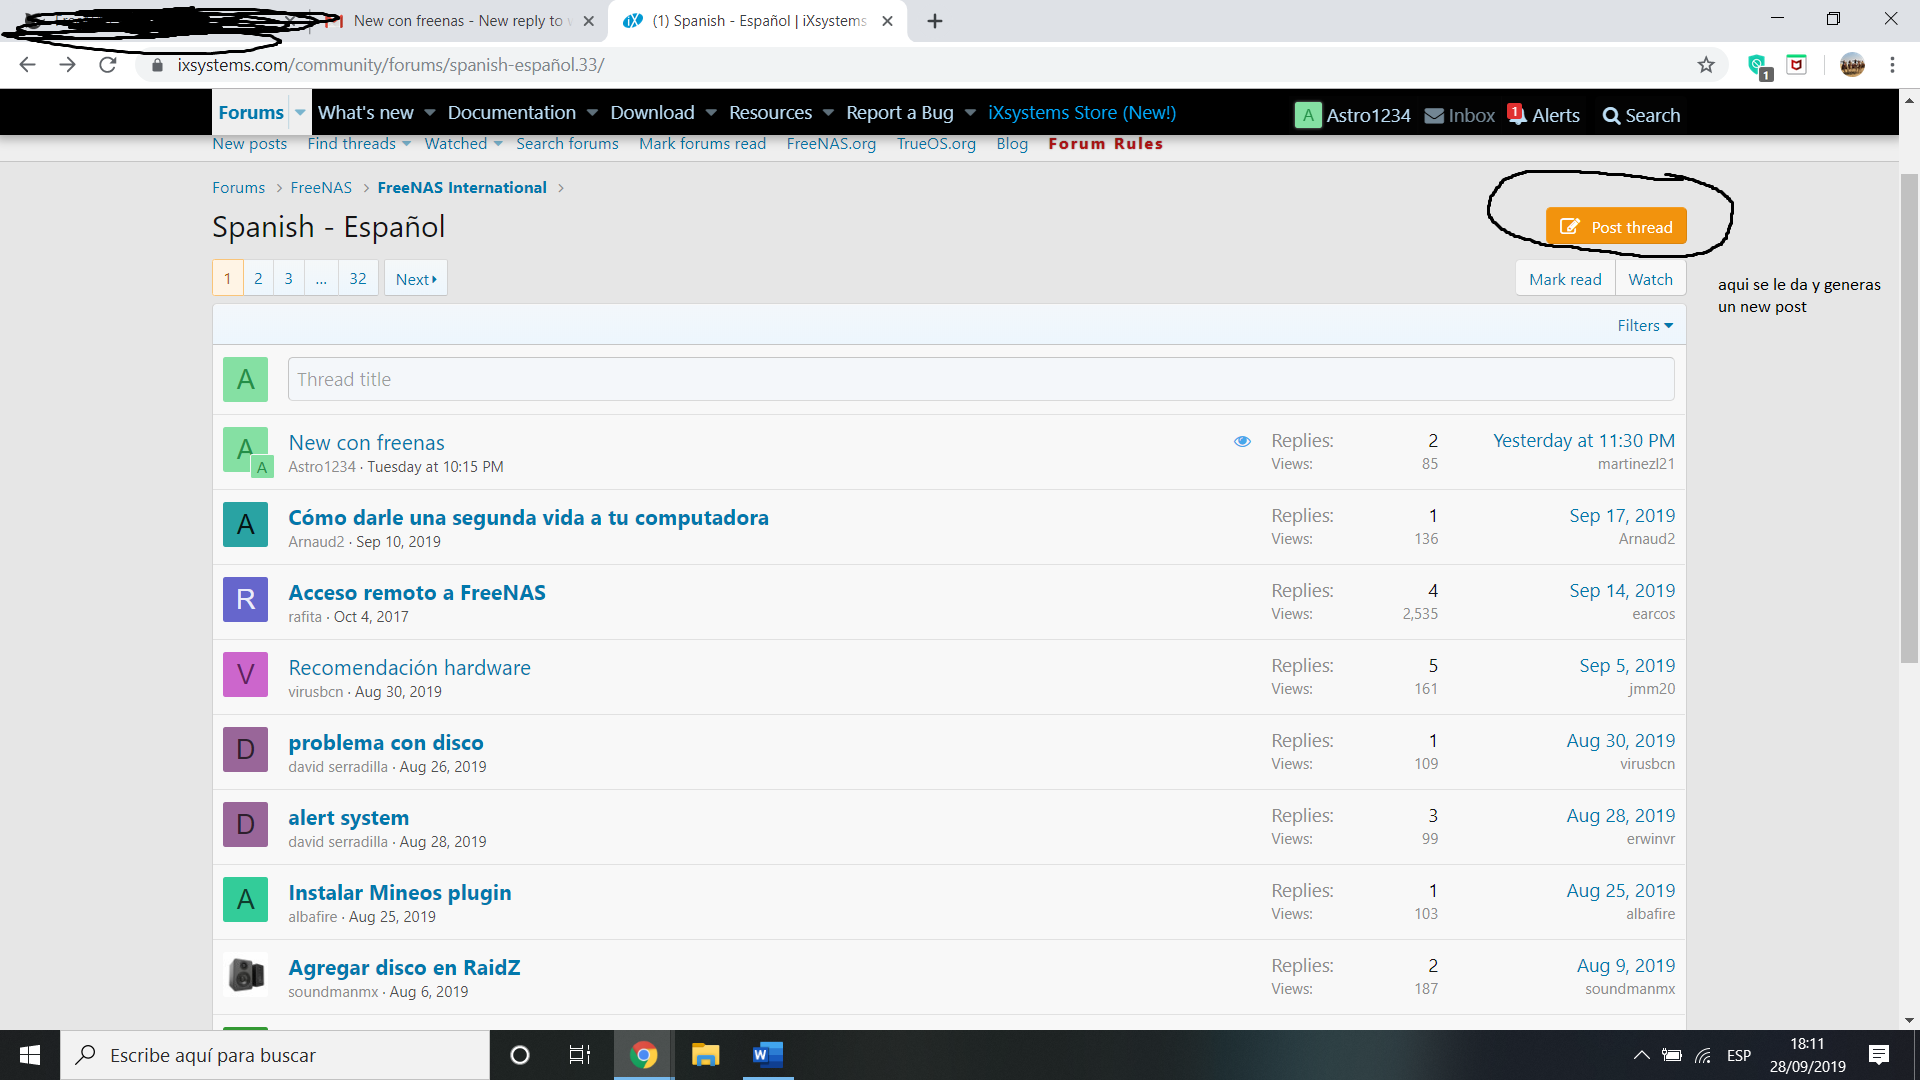The image size is (1920, 1080).
Task: Expand the Find threads submenu
Action: click(406, 144)
